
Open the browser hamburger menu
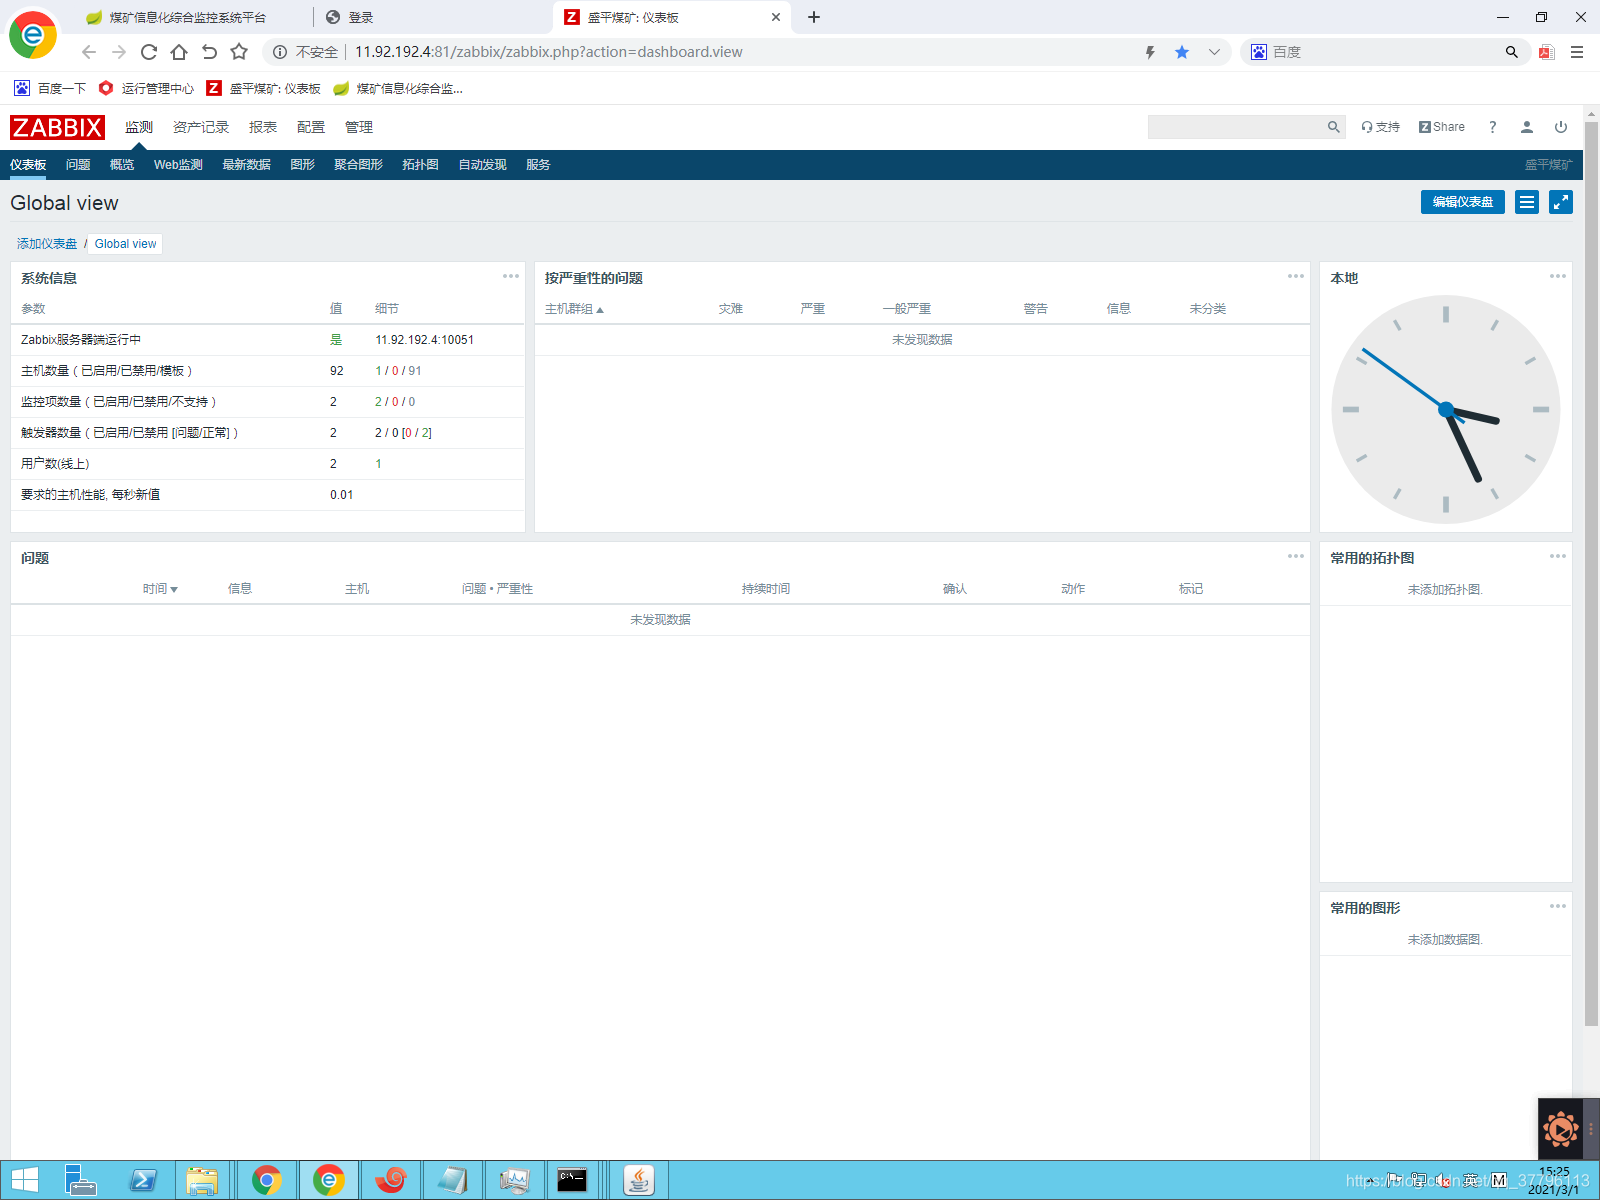pos(1577,52)
